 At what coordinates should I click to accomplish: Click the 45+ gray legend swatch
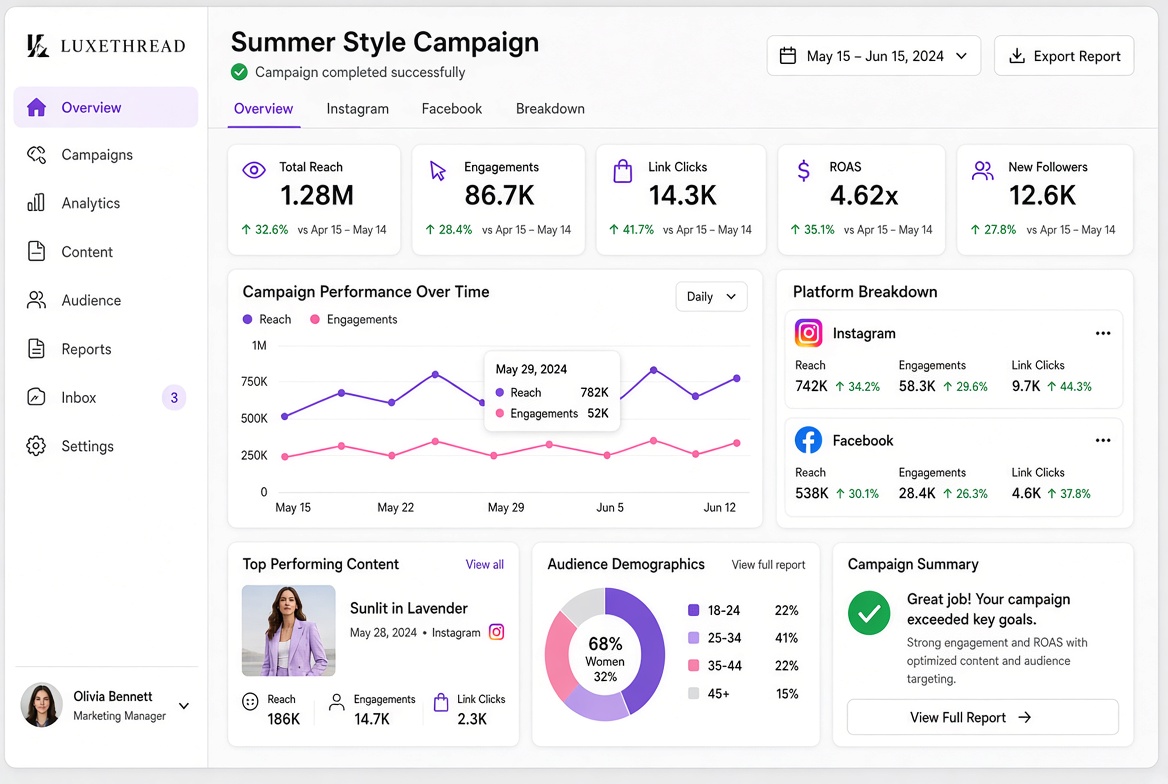point(694,693)
